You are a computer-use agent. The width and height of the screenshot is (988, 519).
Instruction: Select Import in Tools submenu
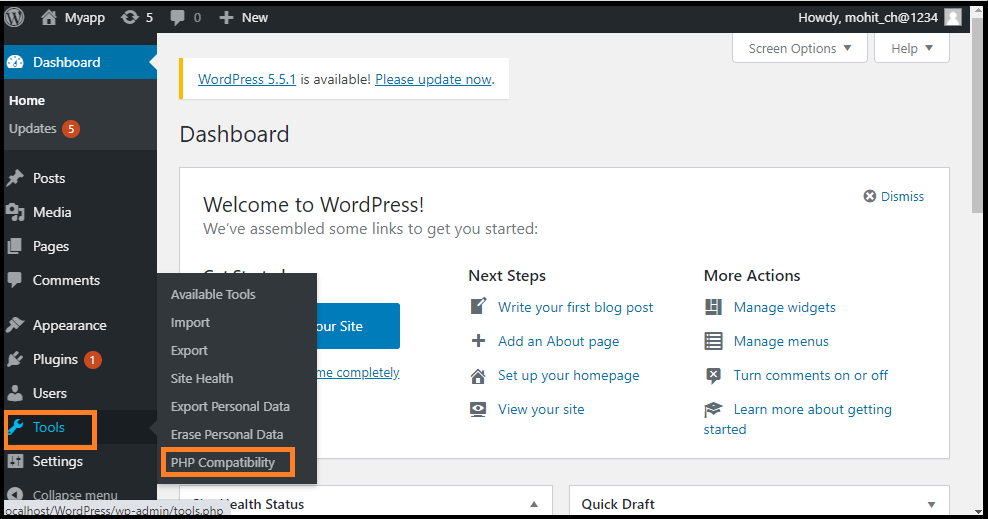click(190, 322)
